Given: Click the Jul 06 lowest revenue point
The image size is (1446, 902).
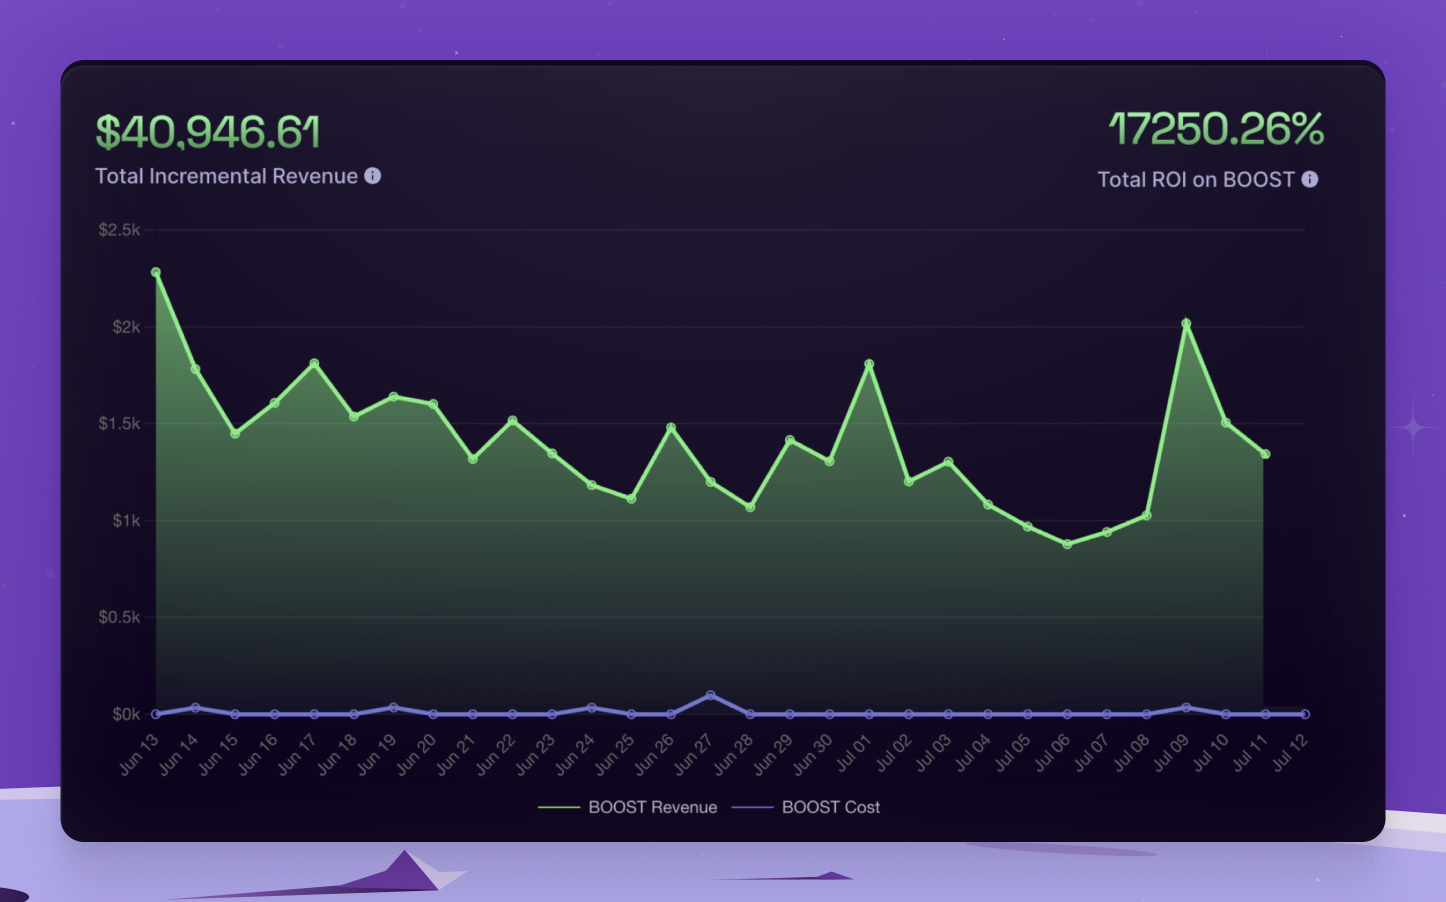Looking at the screenshot, I should [1067, 544].
